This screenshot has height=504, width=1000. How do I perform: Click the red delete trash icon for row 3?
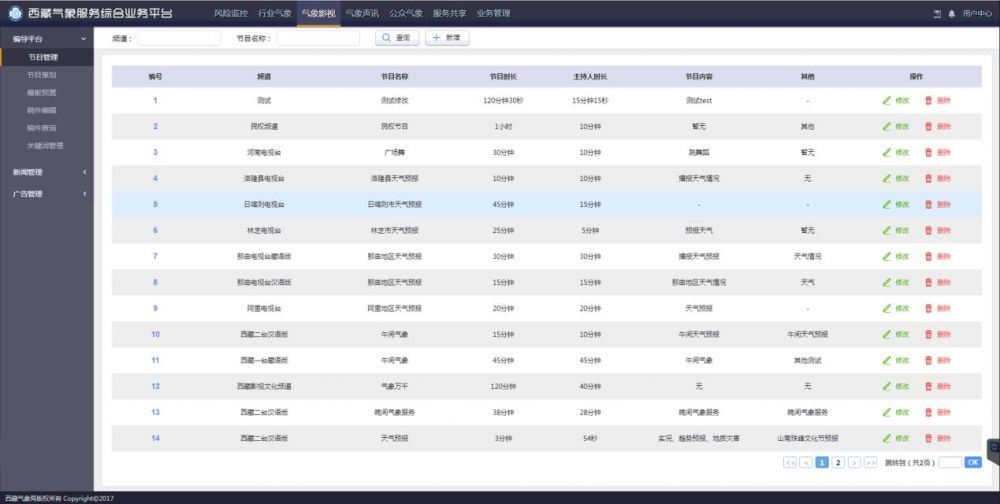928,152
